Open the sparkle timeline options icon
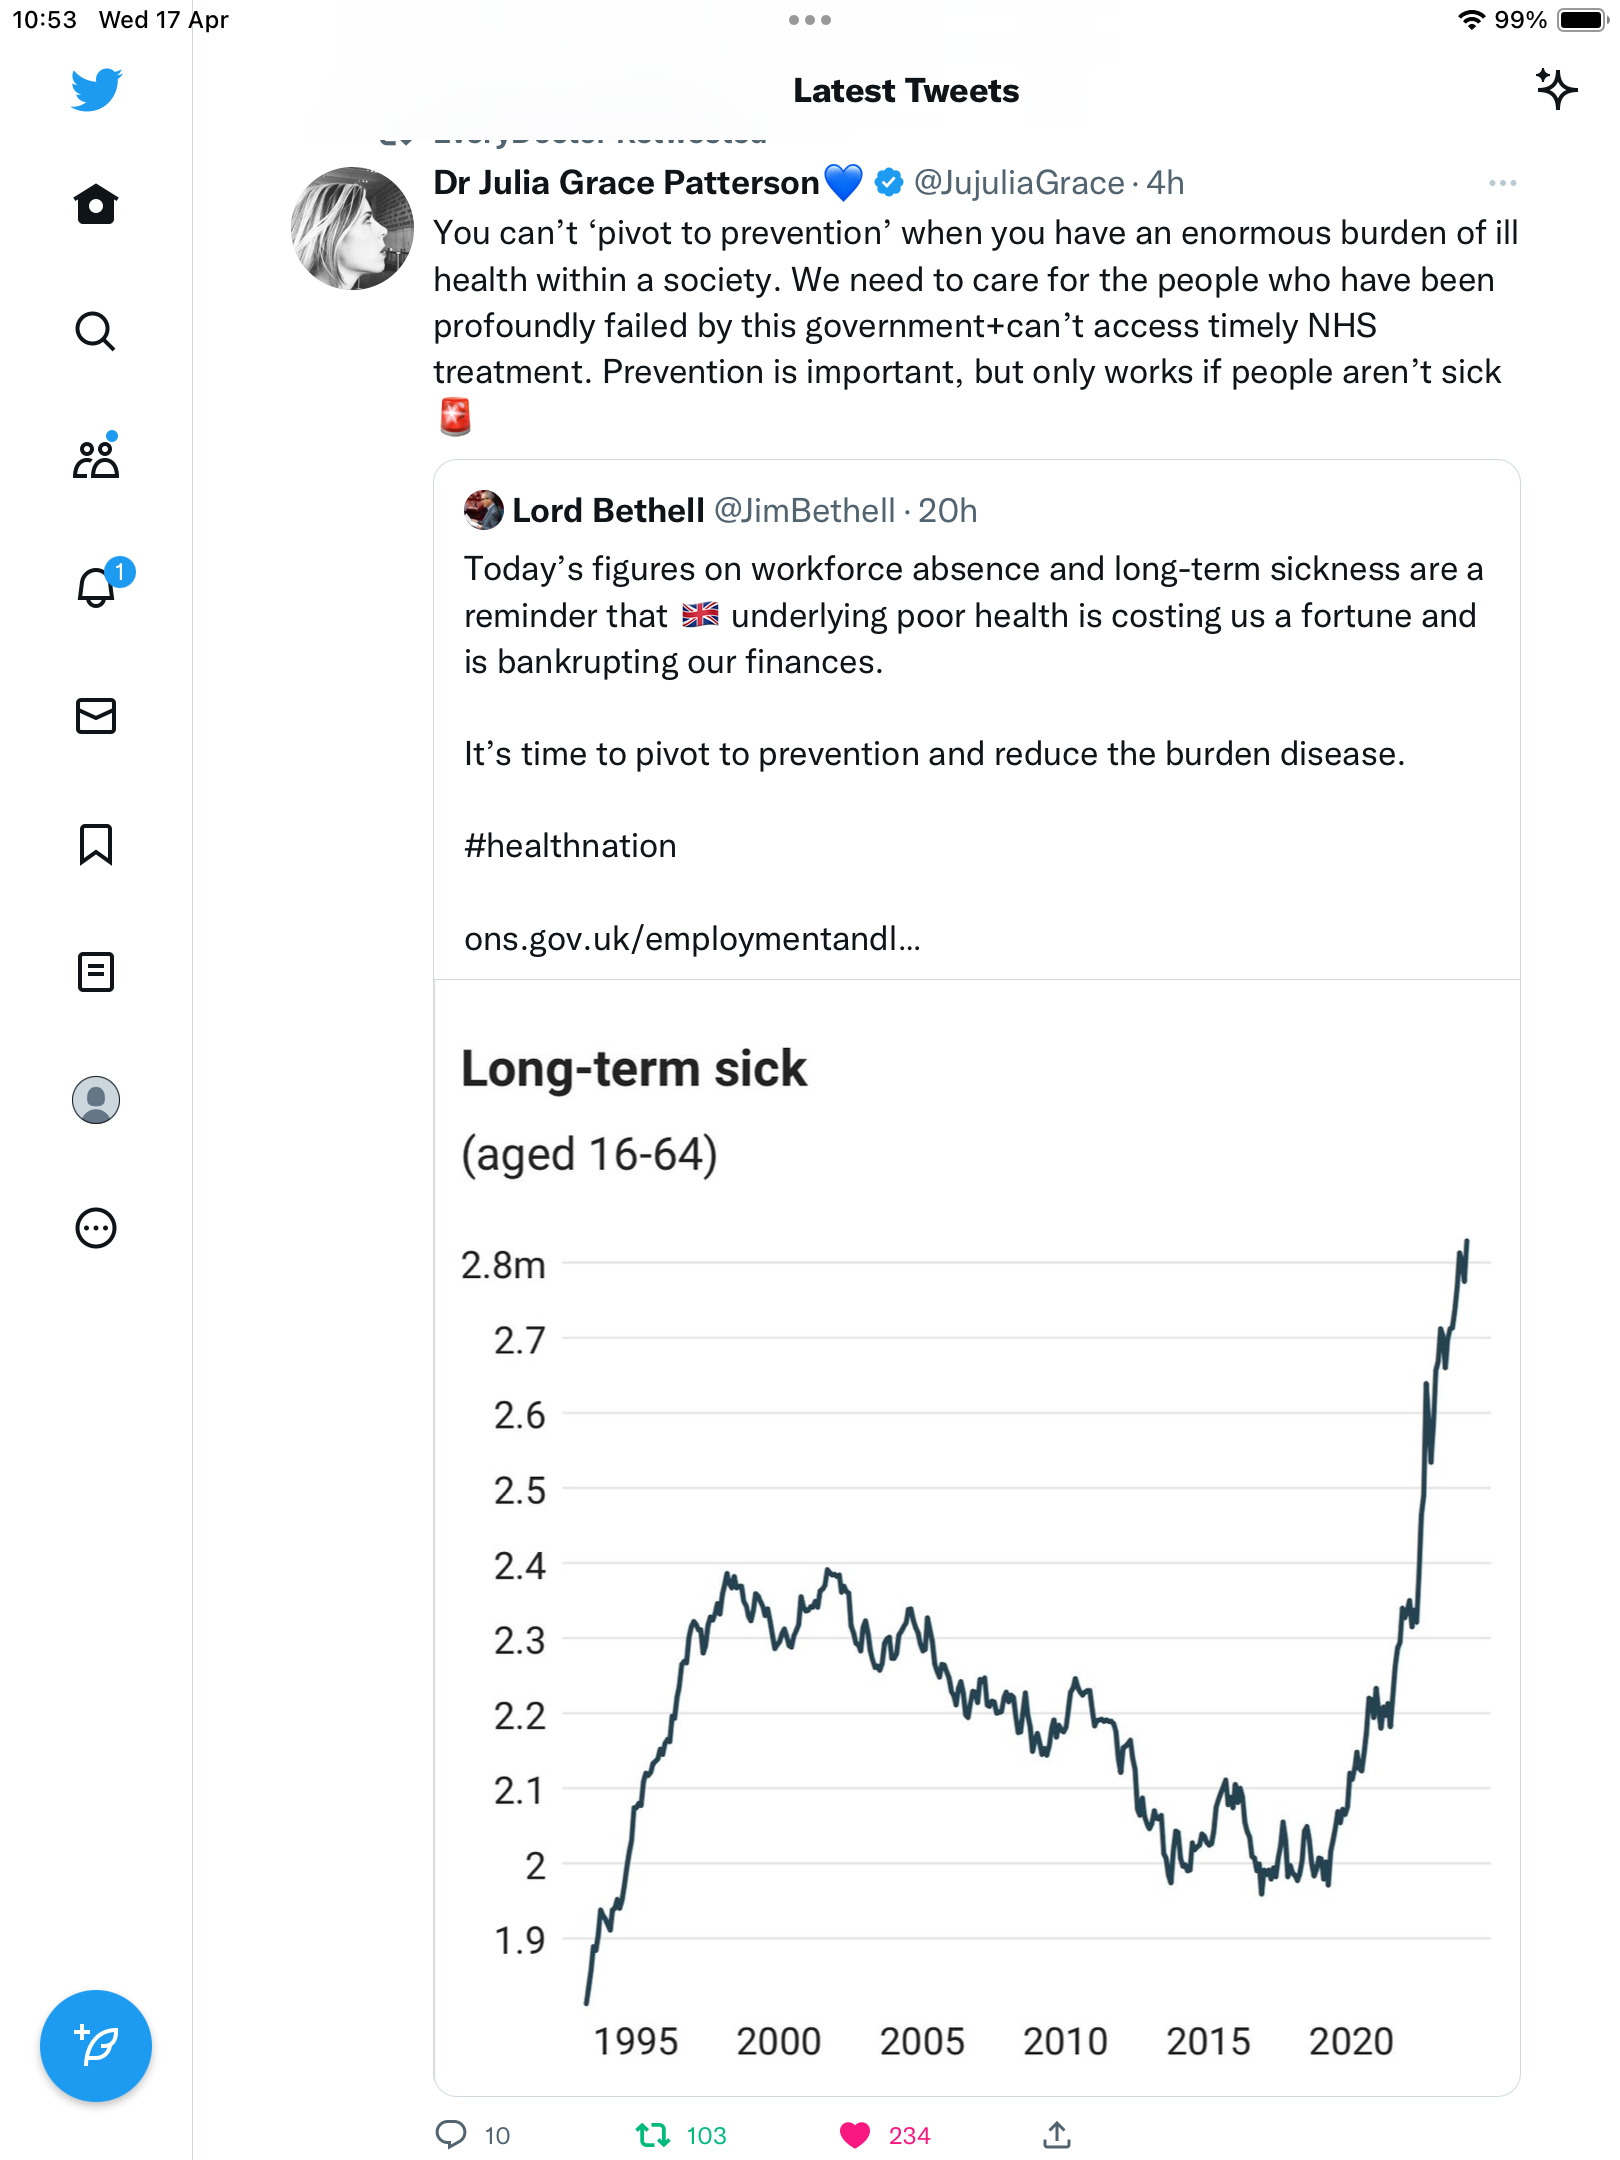This screenshot has height=2160, width=1620. click(1556, 90)
